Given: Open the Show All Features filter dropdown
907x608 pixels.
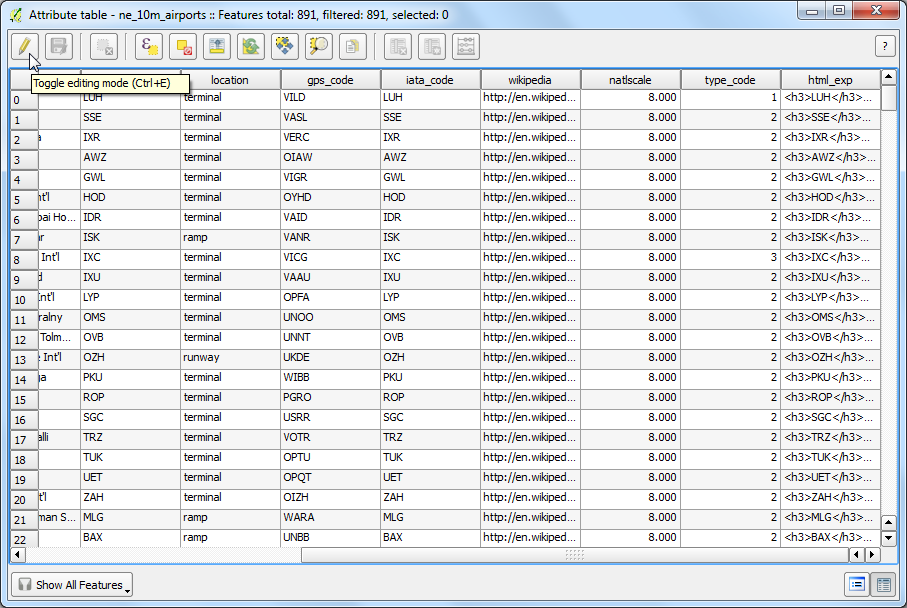Looking at the screenshot, I should click(x=72, y=585).
